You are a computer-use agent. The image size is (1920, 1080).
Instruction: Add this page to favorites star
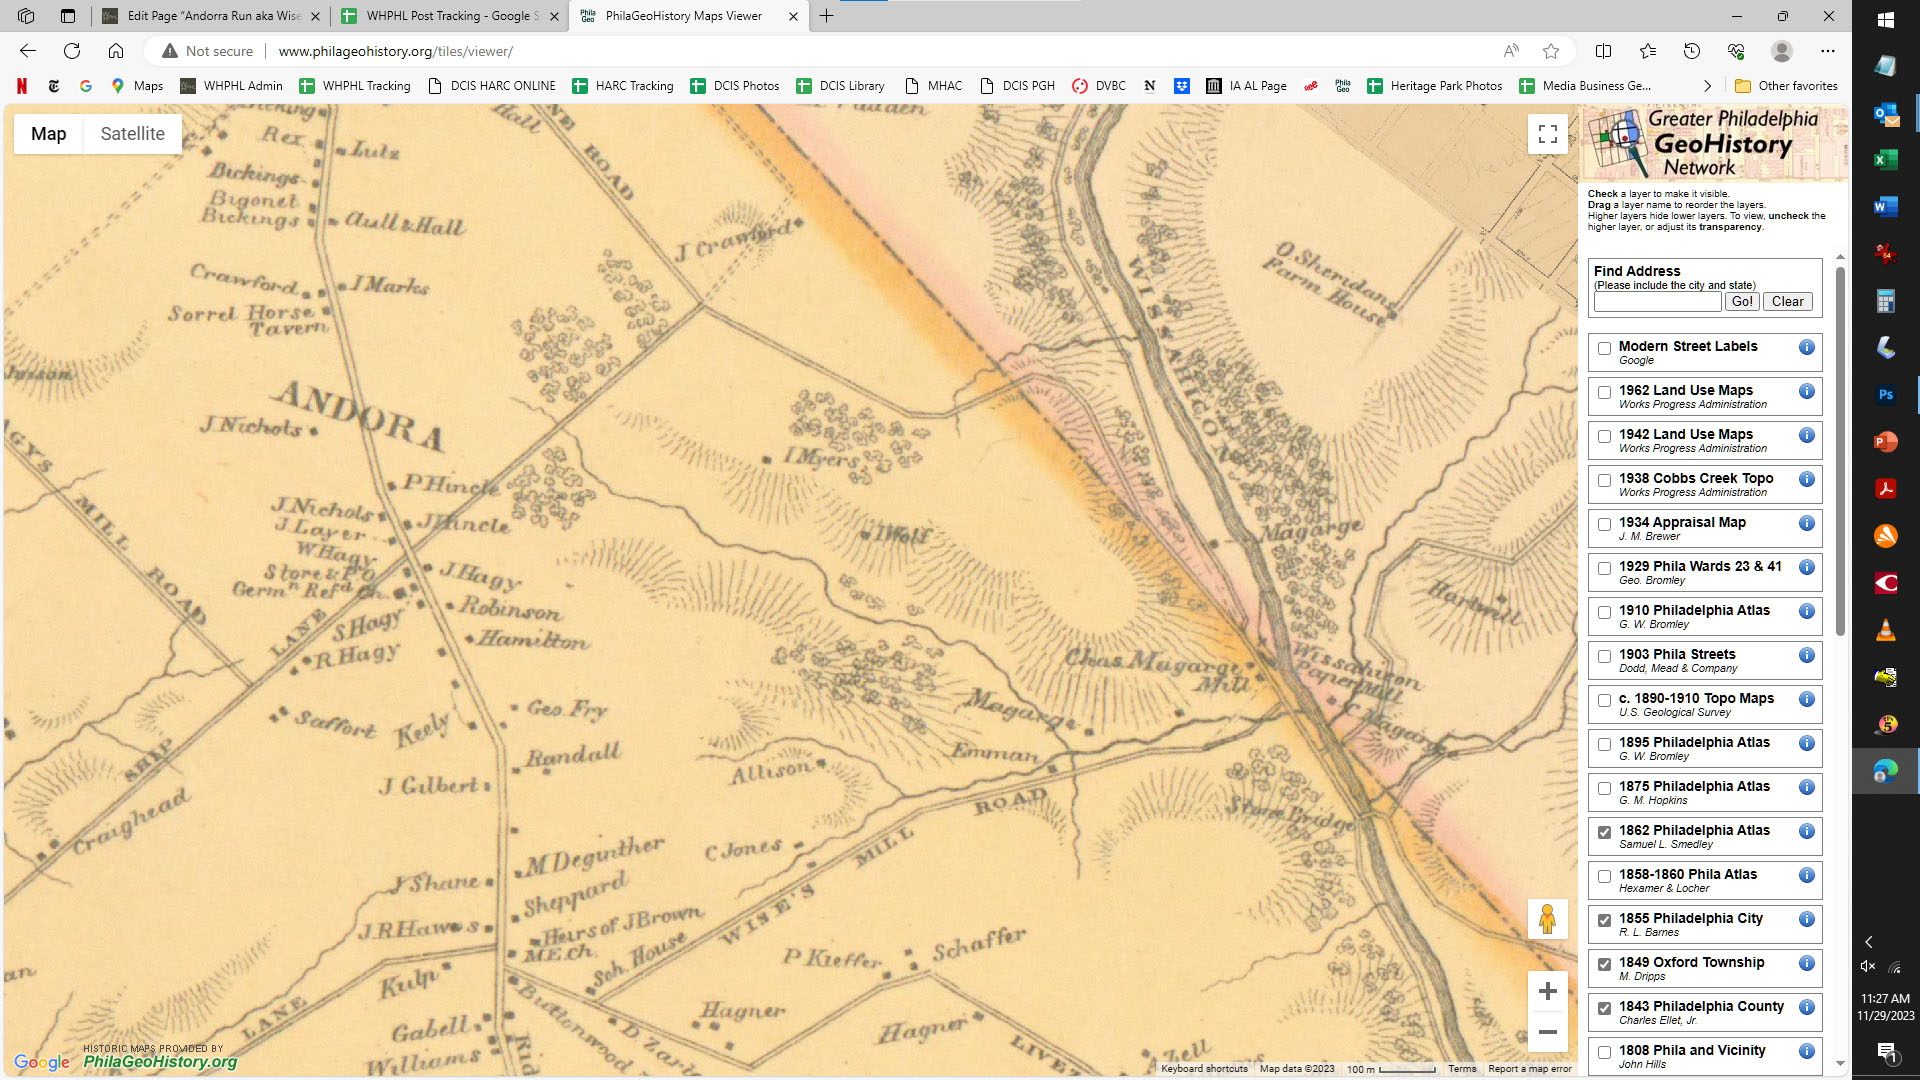click(1551, 51)
